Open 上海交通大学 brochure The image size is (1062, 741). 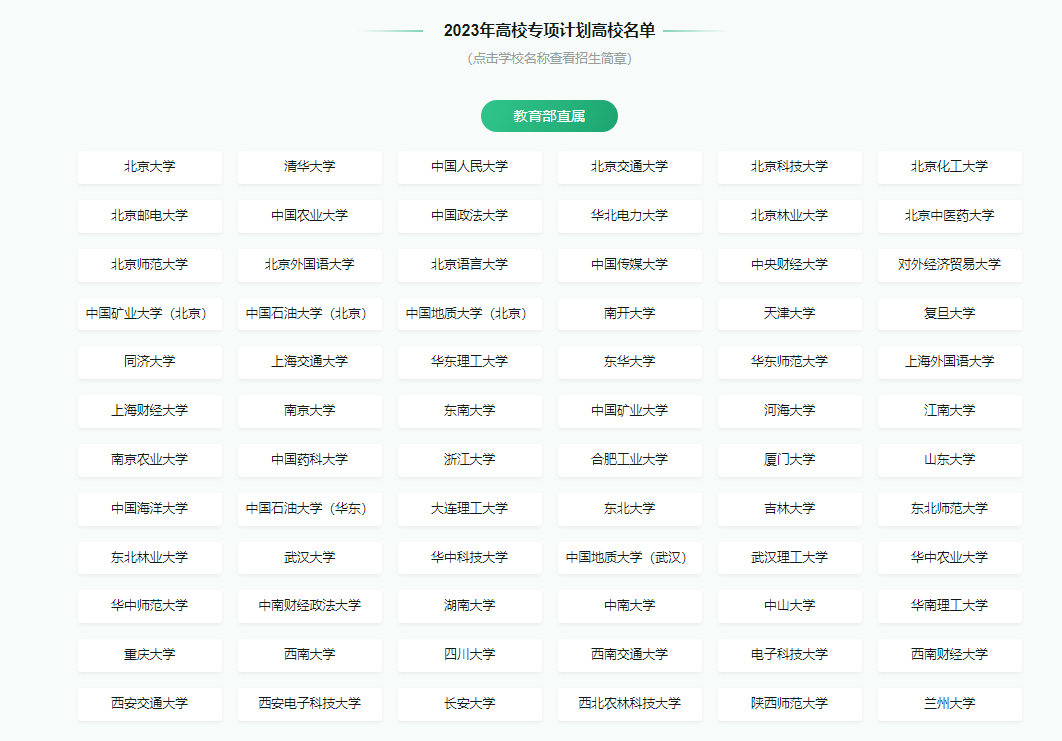tap(310, 362)
